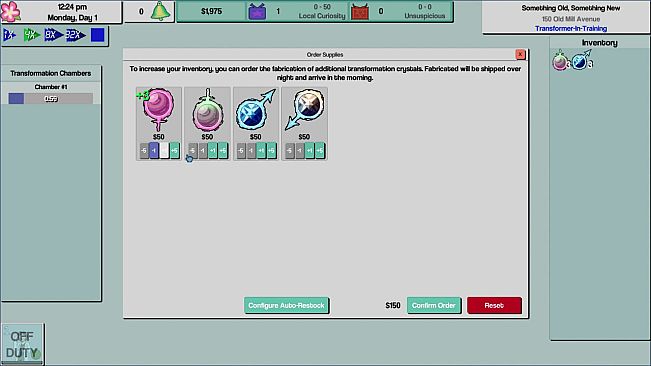Decrease dark male crystal order by 5
This screenshot has height=366, width=651.
tap(290, 151)
